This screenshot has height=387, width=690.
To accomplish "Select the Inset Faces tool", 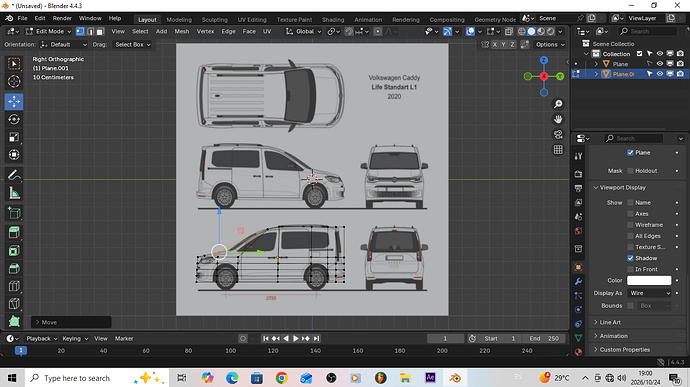I will [14, 251].
